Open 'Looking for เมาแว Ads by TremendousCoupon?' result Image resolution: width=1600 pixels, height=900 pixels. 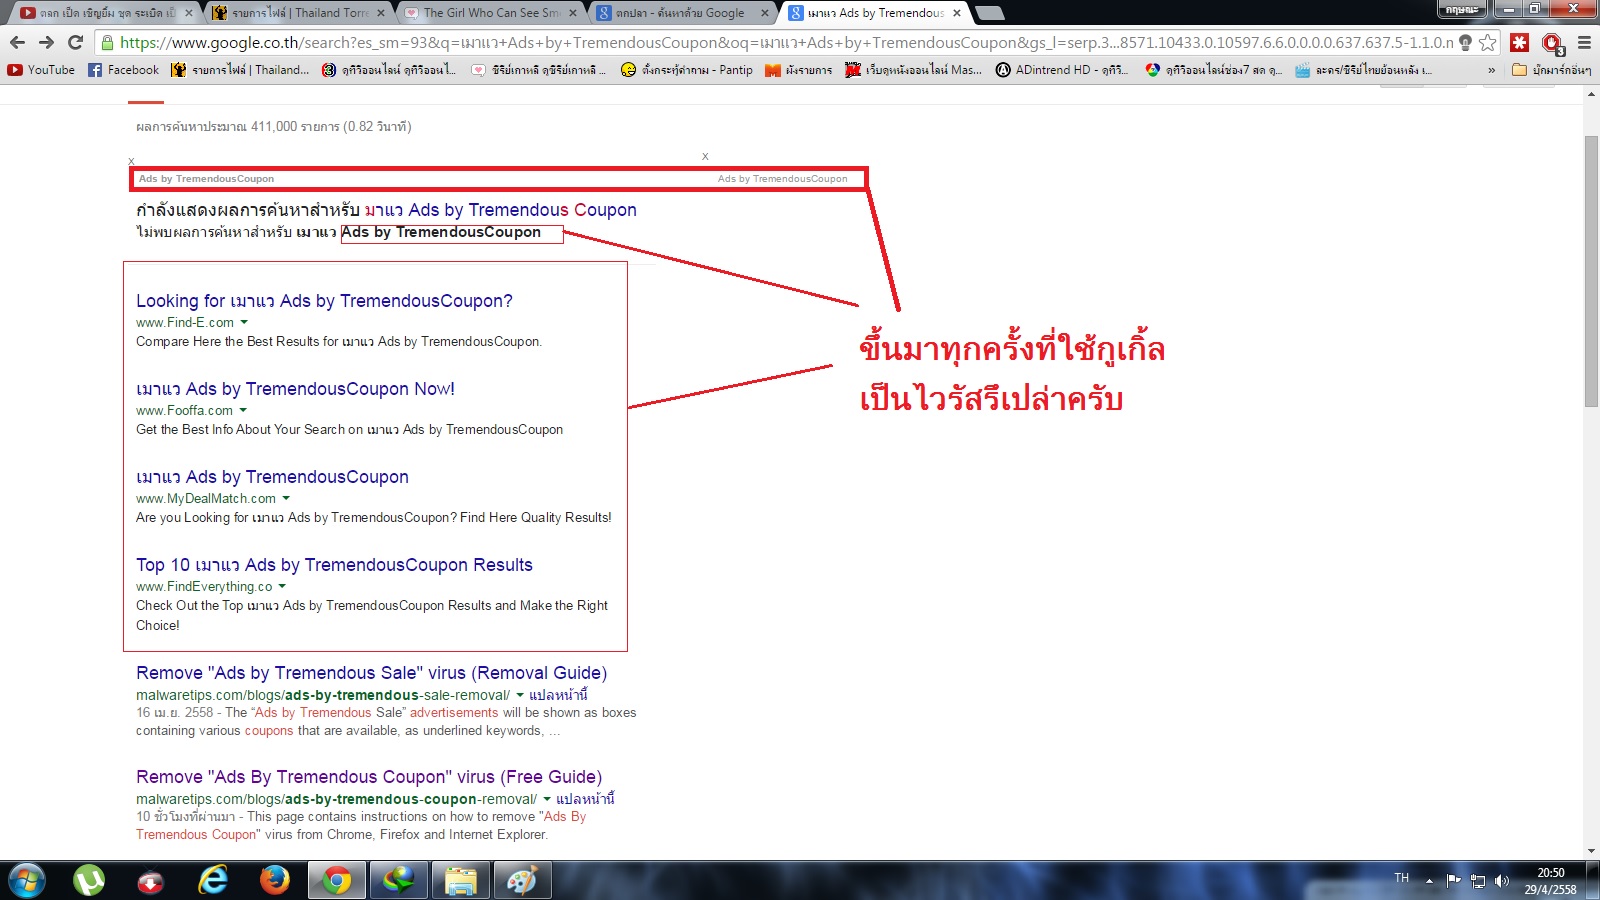[324, 301]
